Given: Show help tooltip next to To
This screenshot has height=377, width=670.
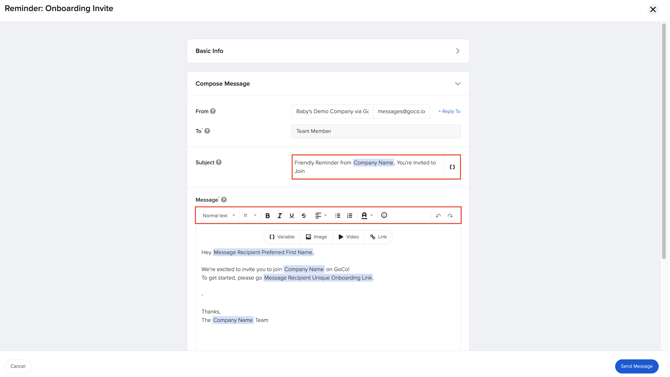Looking at the screenshot, I should point(207,131).
